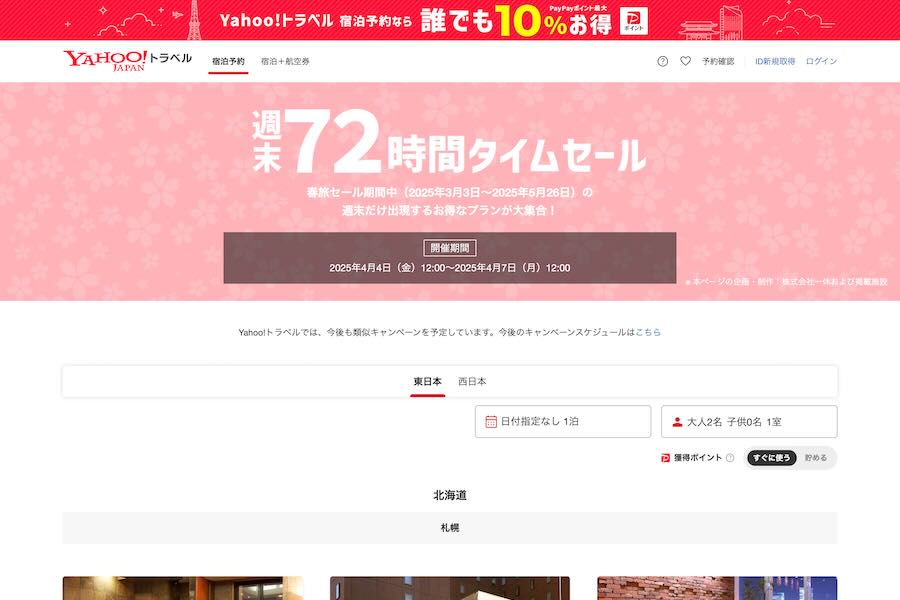
Task: Open 予約確認 reservation check link
Action: click(718, 61)
